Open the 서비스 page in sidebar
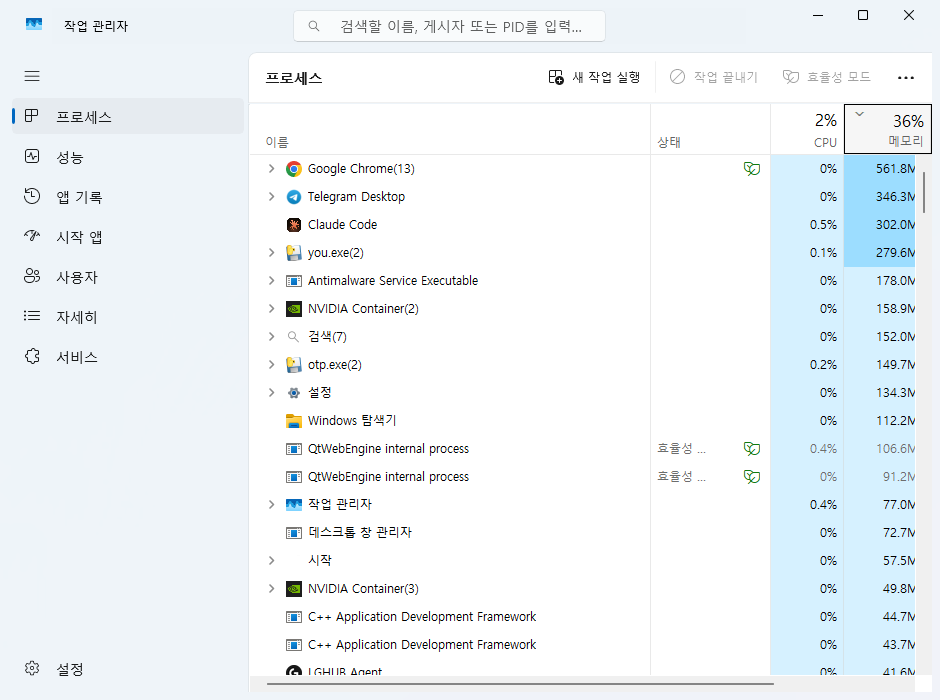Viewport: 940px width, 700px height. click(x=128, y=357)
